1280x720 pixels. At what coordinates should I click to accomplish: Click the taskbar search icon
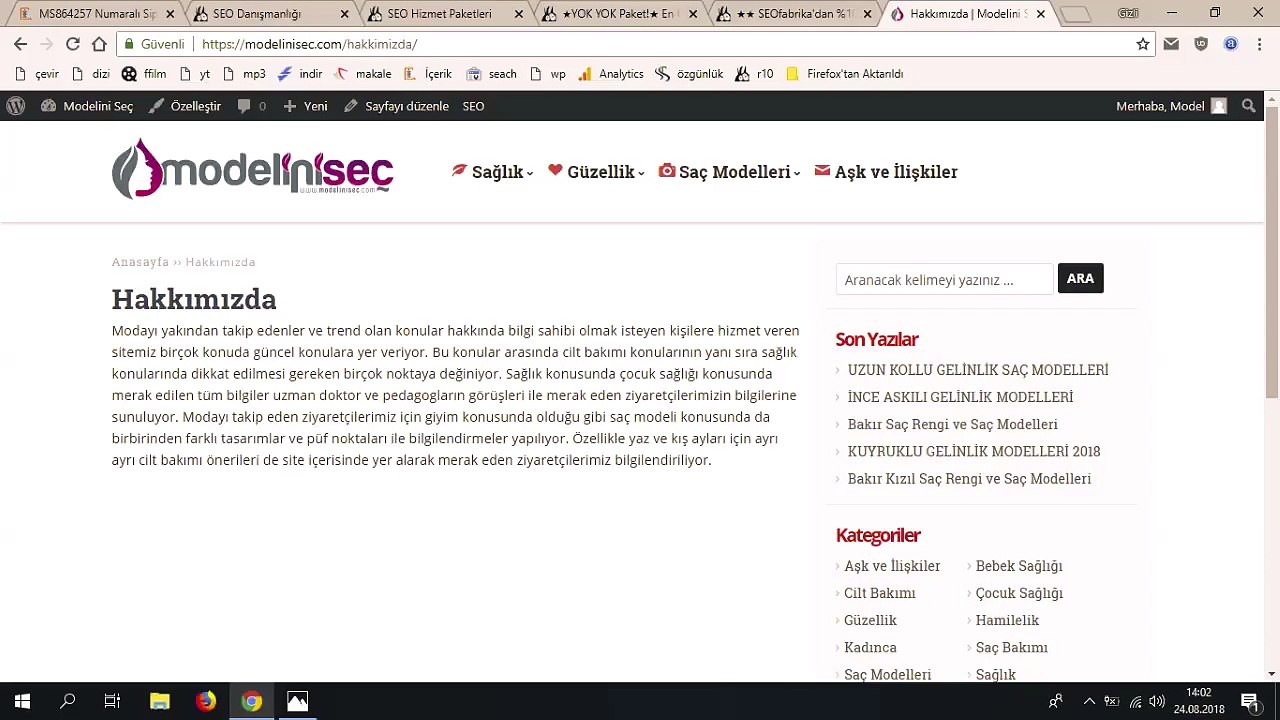tap(67, 701)
